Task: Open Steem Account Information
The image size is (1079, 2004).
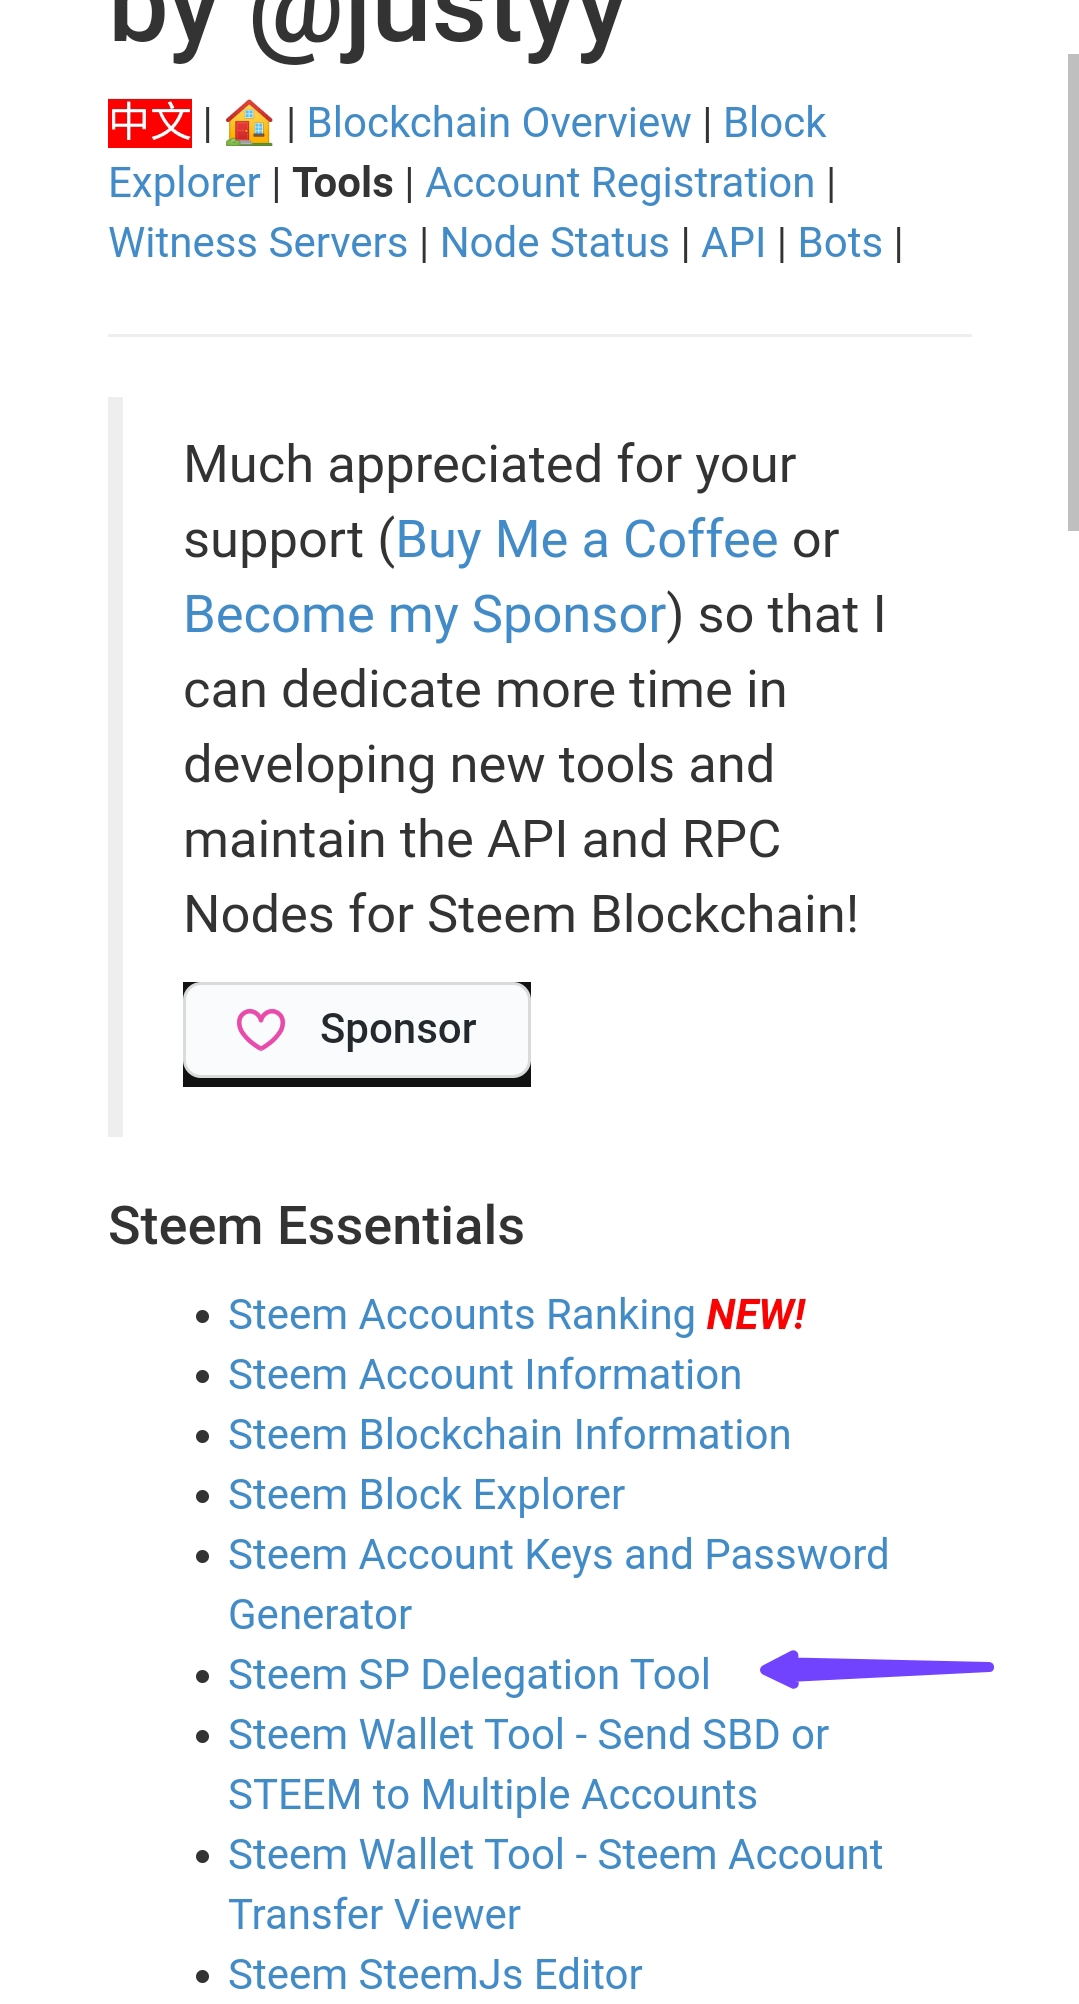Action: click(x=485, y=1375)
